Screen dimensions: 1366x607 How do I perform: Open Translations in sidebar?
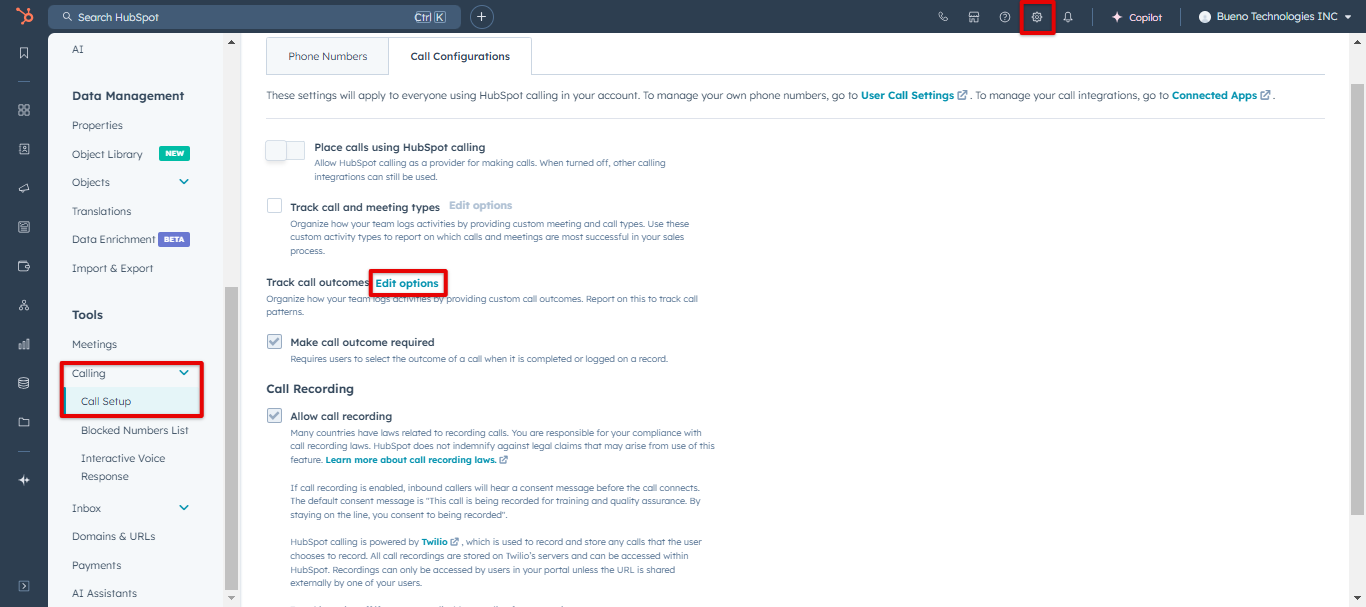(x=101, y=211)
